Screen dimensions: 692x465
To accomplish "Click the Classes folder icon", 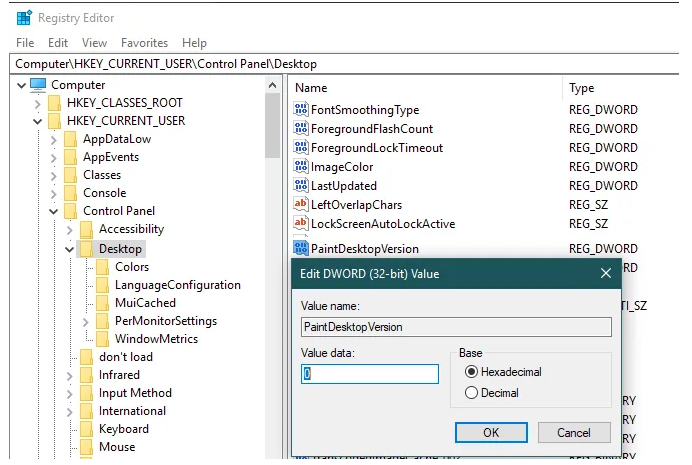I will pyautogui.click(x=71, y=175).
